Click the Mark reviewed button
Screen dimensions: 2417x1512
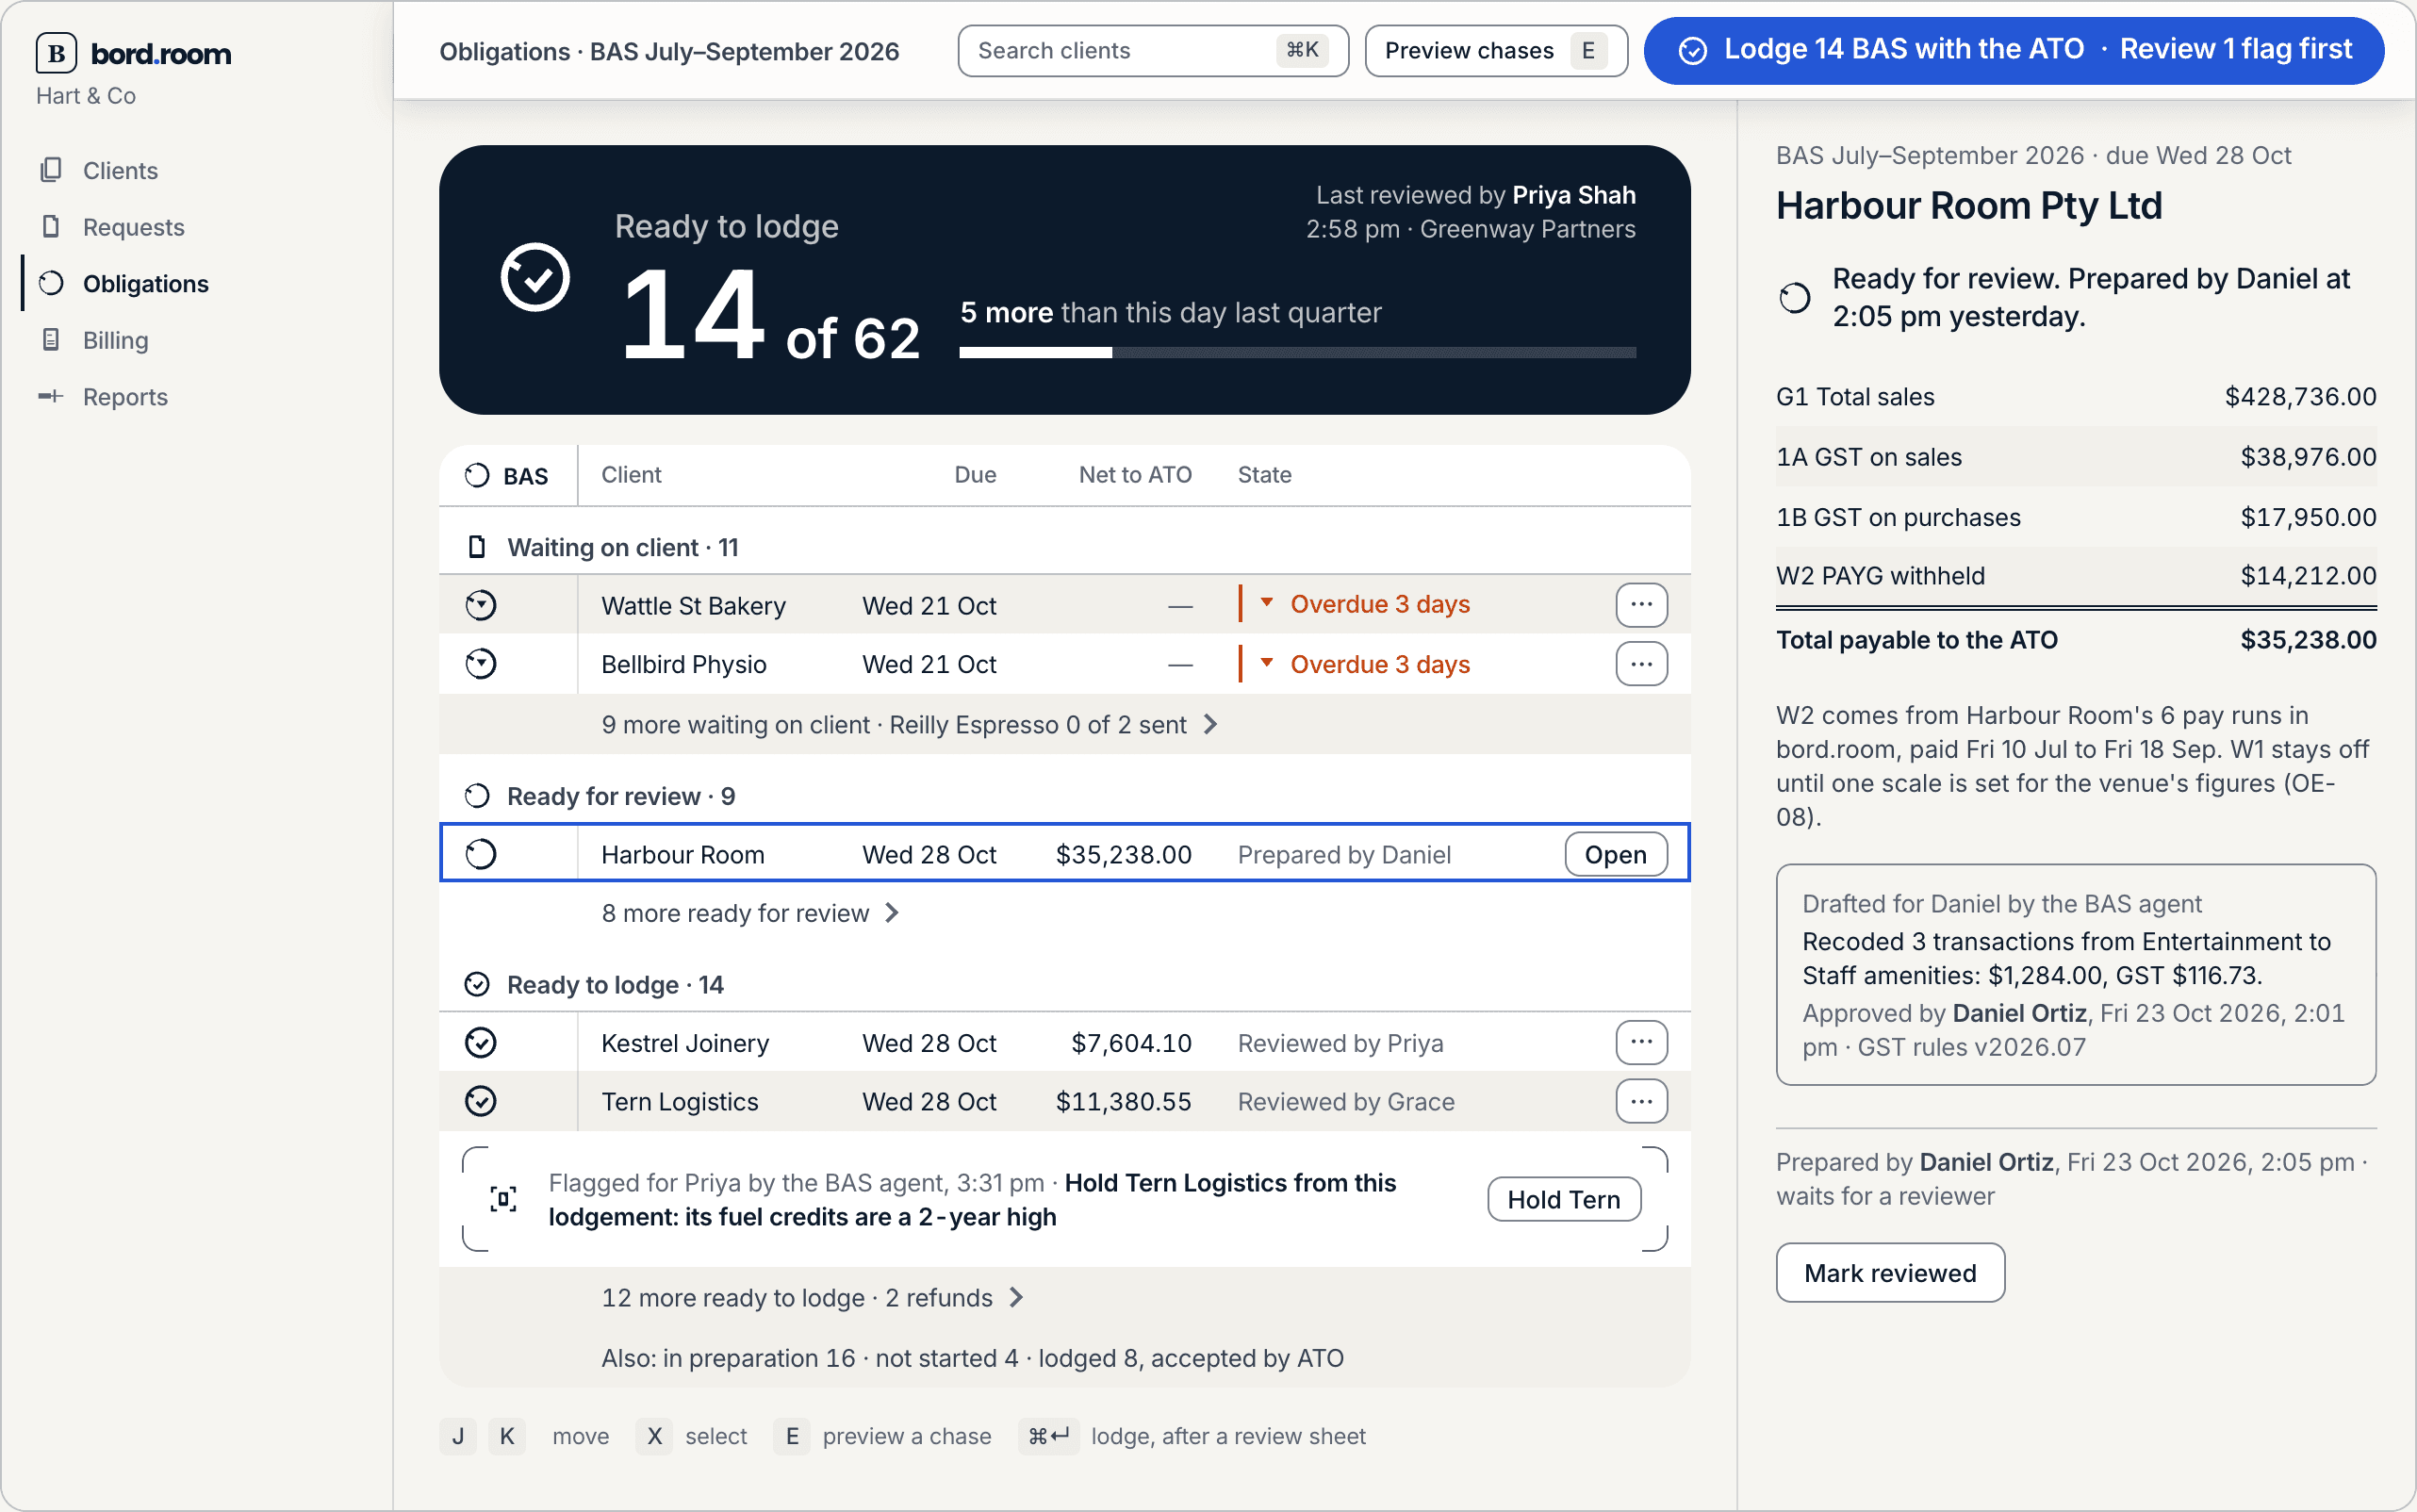coord(1890,1273)
